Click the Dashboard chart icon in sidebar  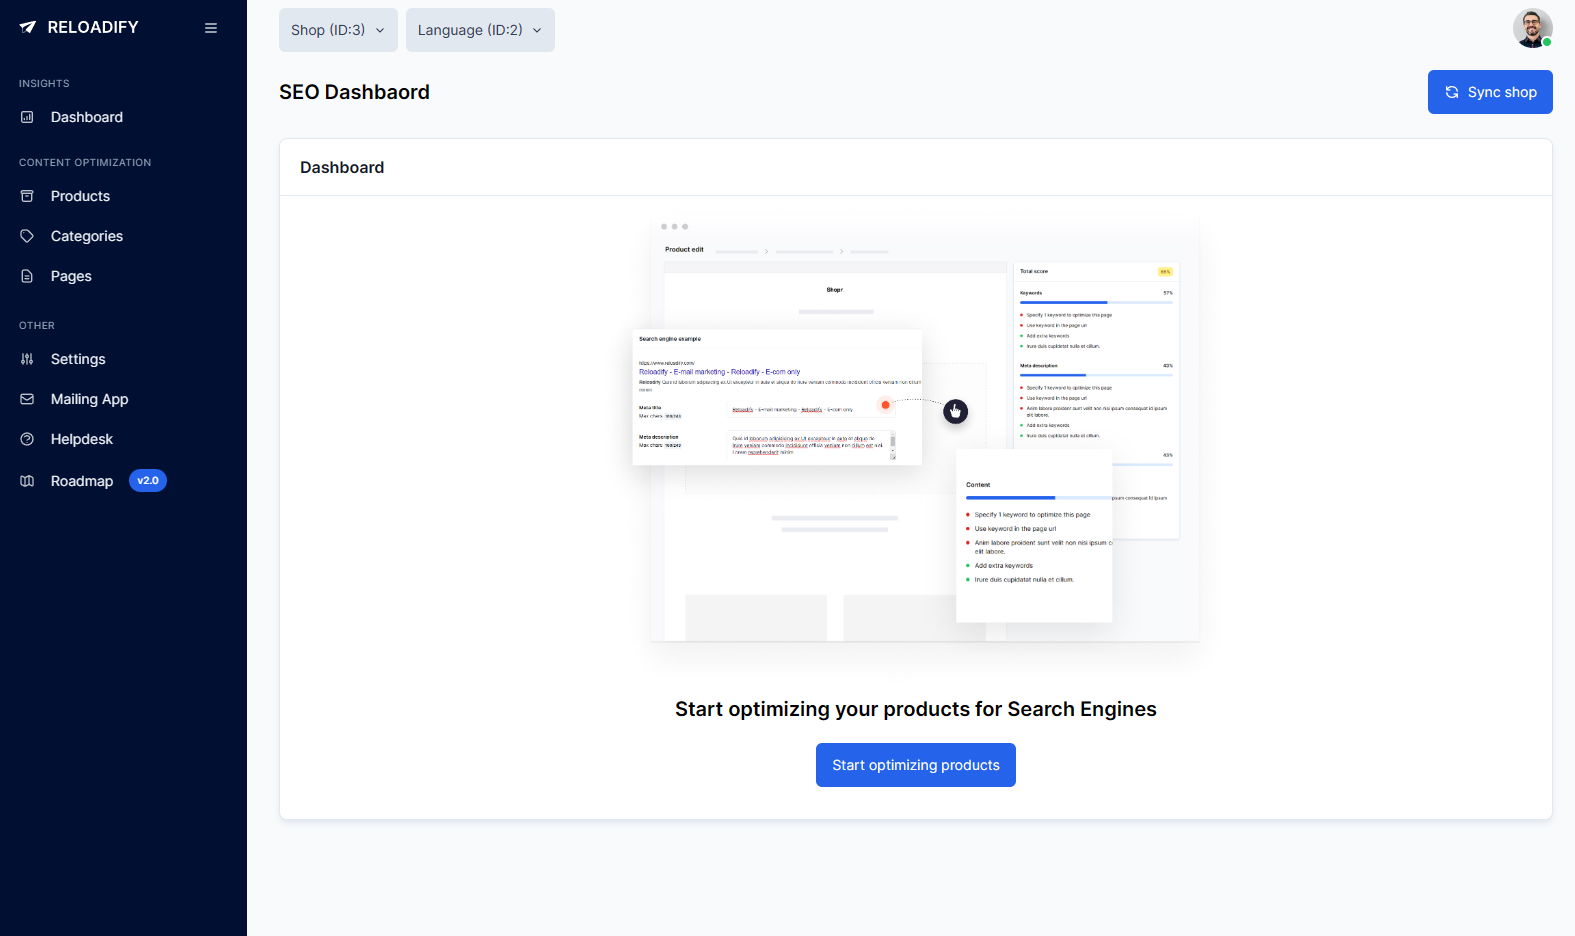(x=27, y=117)
